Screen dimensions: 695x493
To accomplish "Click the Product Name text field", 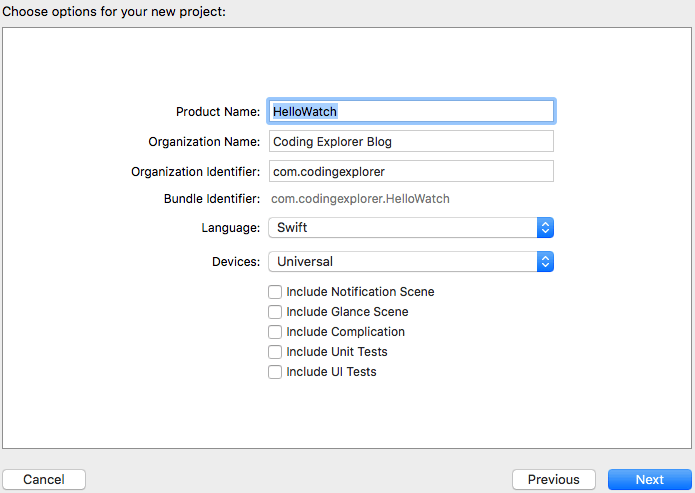I will tap(410, 111).
